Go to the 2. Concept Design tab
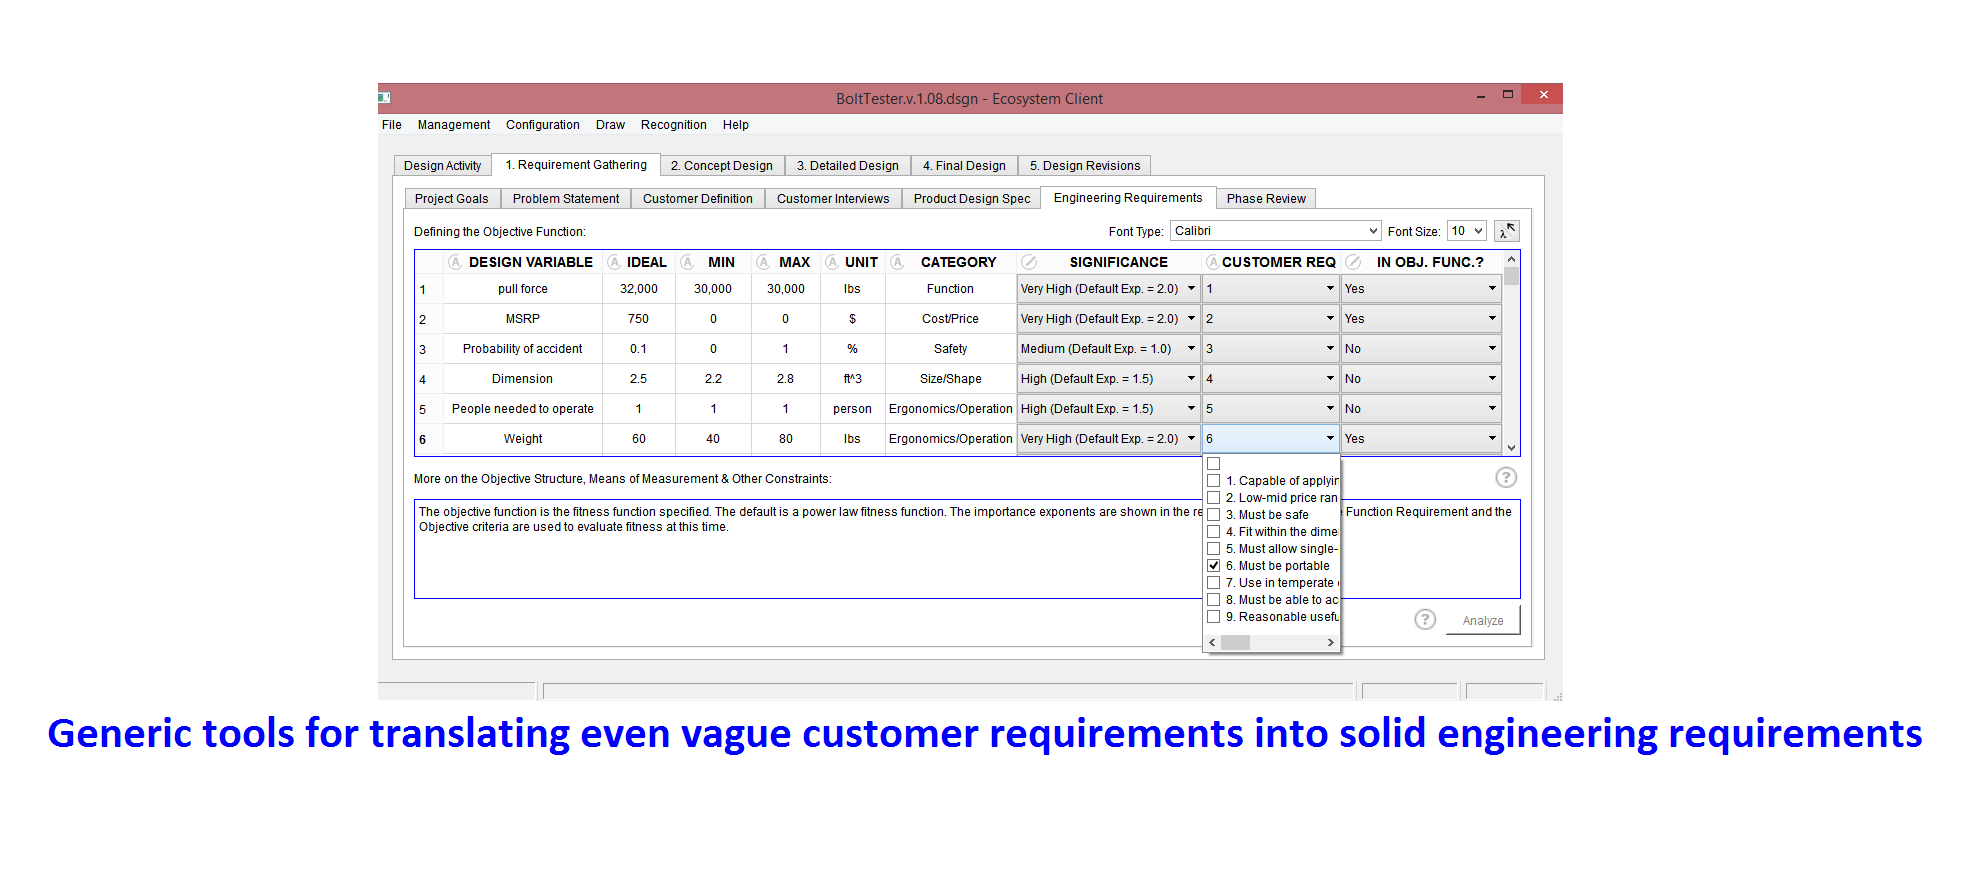The height and width of the screenshot is (884, 1985). click(721, 166)
